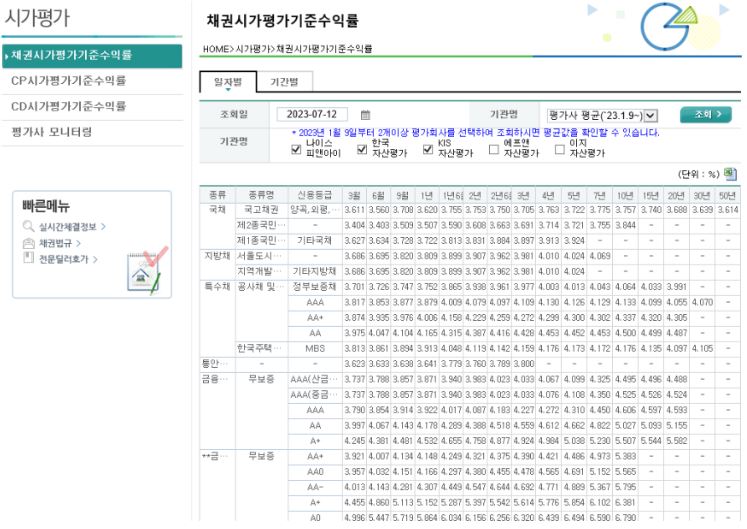
Task: Click the icon beside 채권법규
Action: pos(29,243)
